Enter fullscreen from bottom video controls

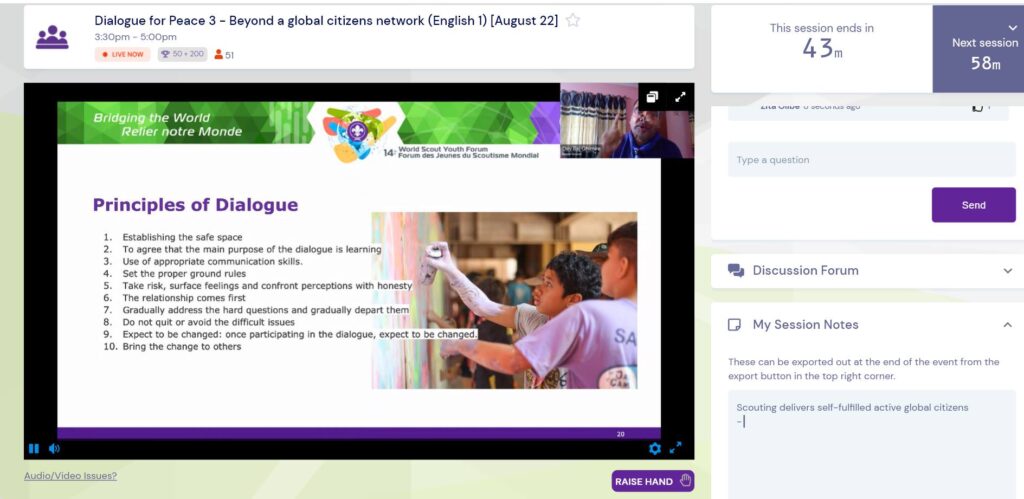click(x=676, y=448)
